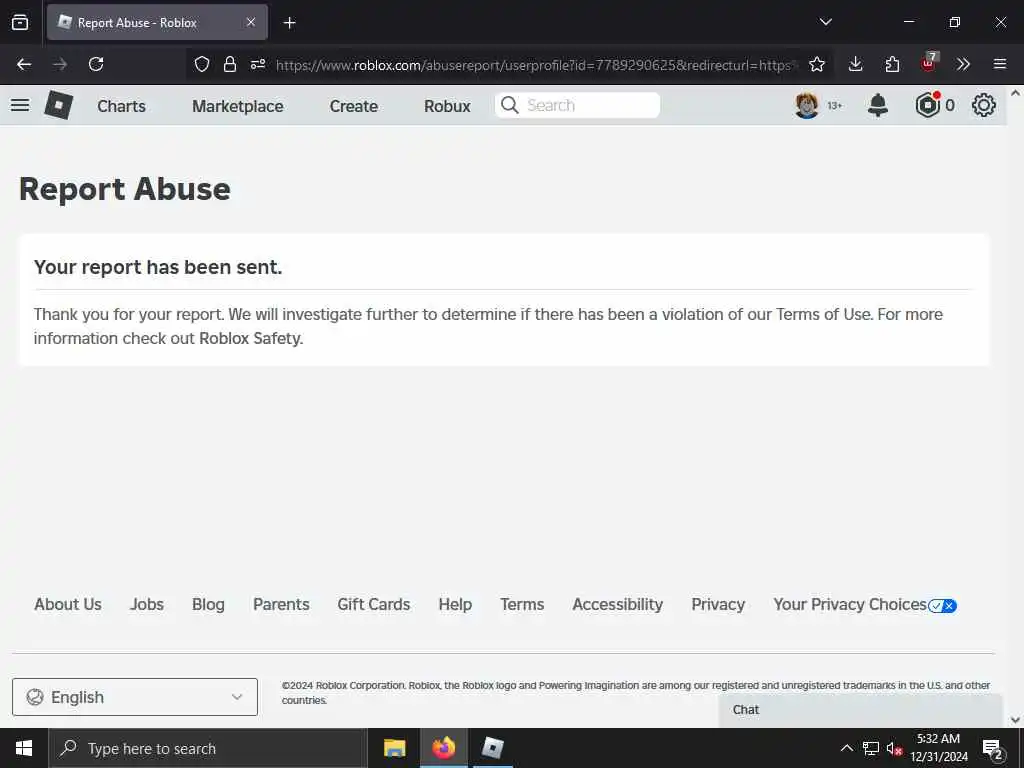Open network status tray icon

pyautogui.click(x=871, y=748)
